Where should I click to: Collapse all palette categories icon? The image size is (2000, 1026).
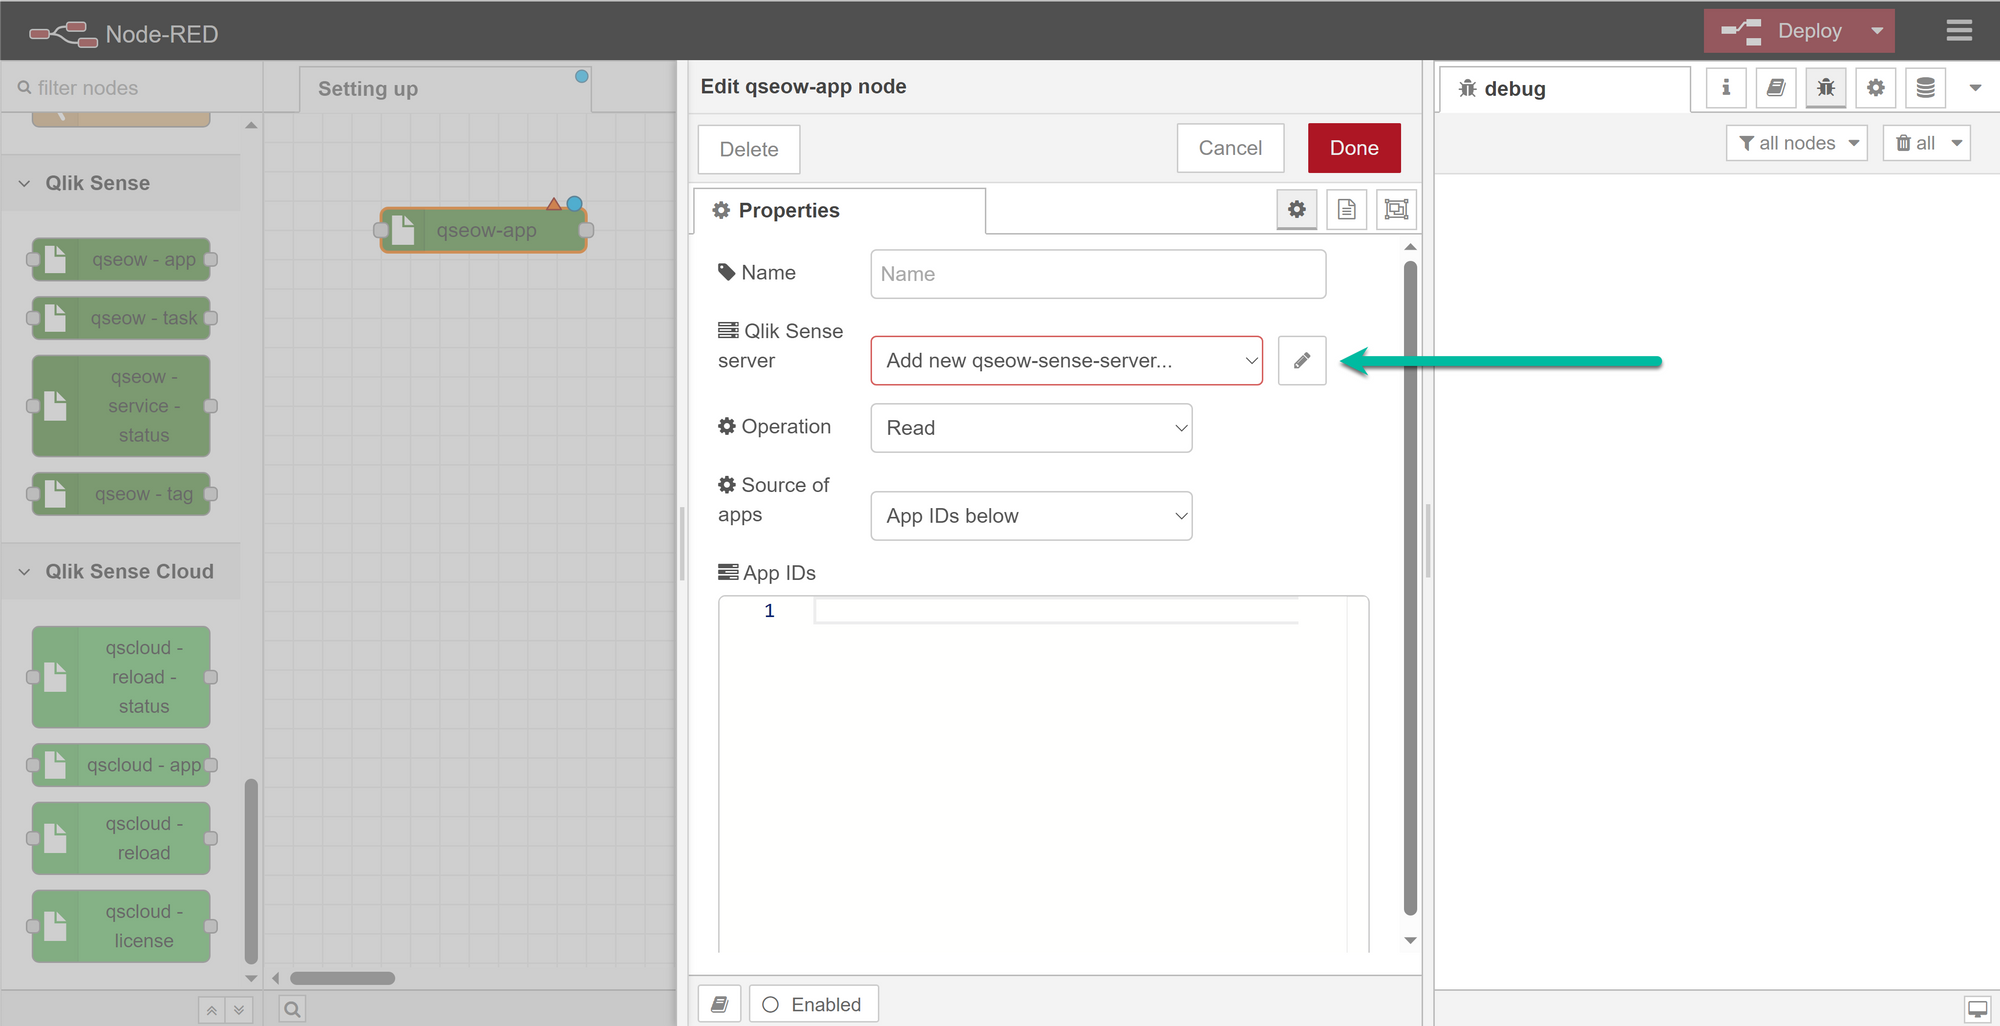(212, 1010)
